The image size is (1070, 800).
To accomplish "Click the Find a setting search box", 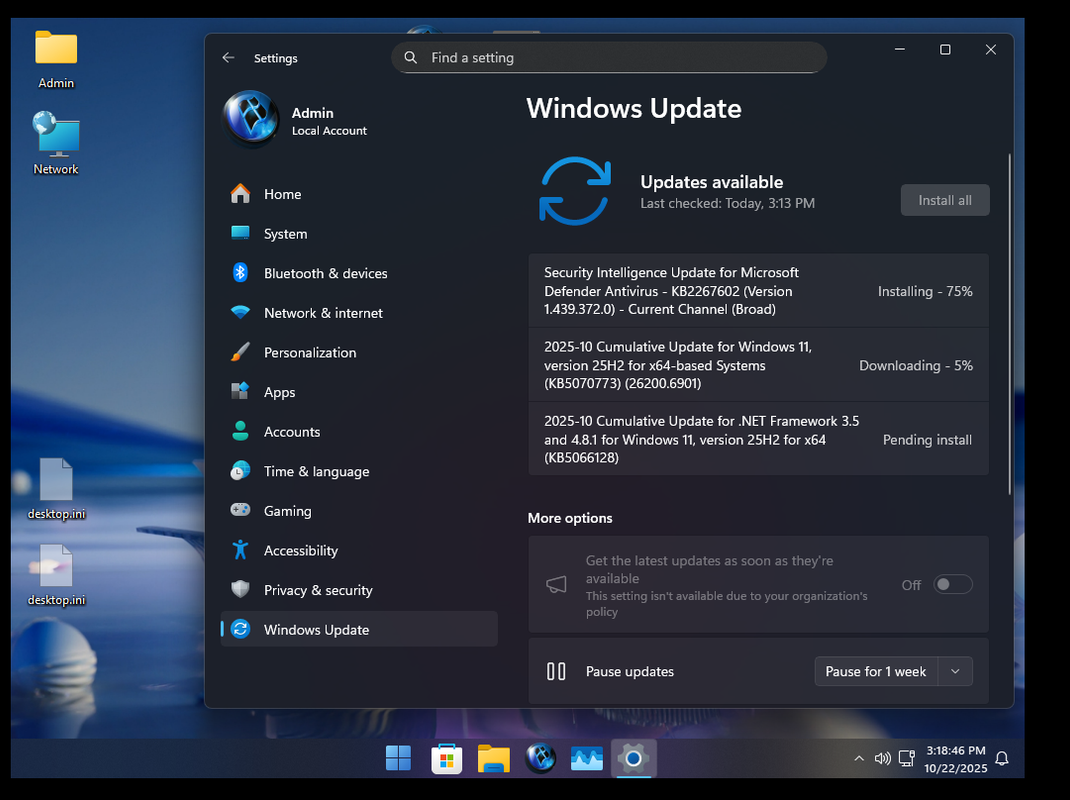I will [x=609, y=57].
